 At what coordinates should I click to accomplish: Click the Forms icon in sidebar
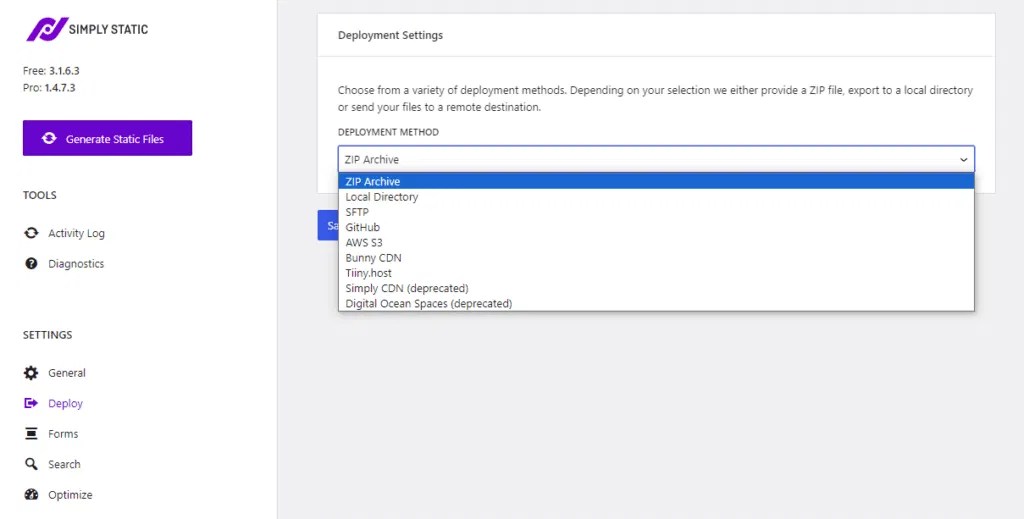point(31,433)
